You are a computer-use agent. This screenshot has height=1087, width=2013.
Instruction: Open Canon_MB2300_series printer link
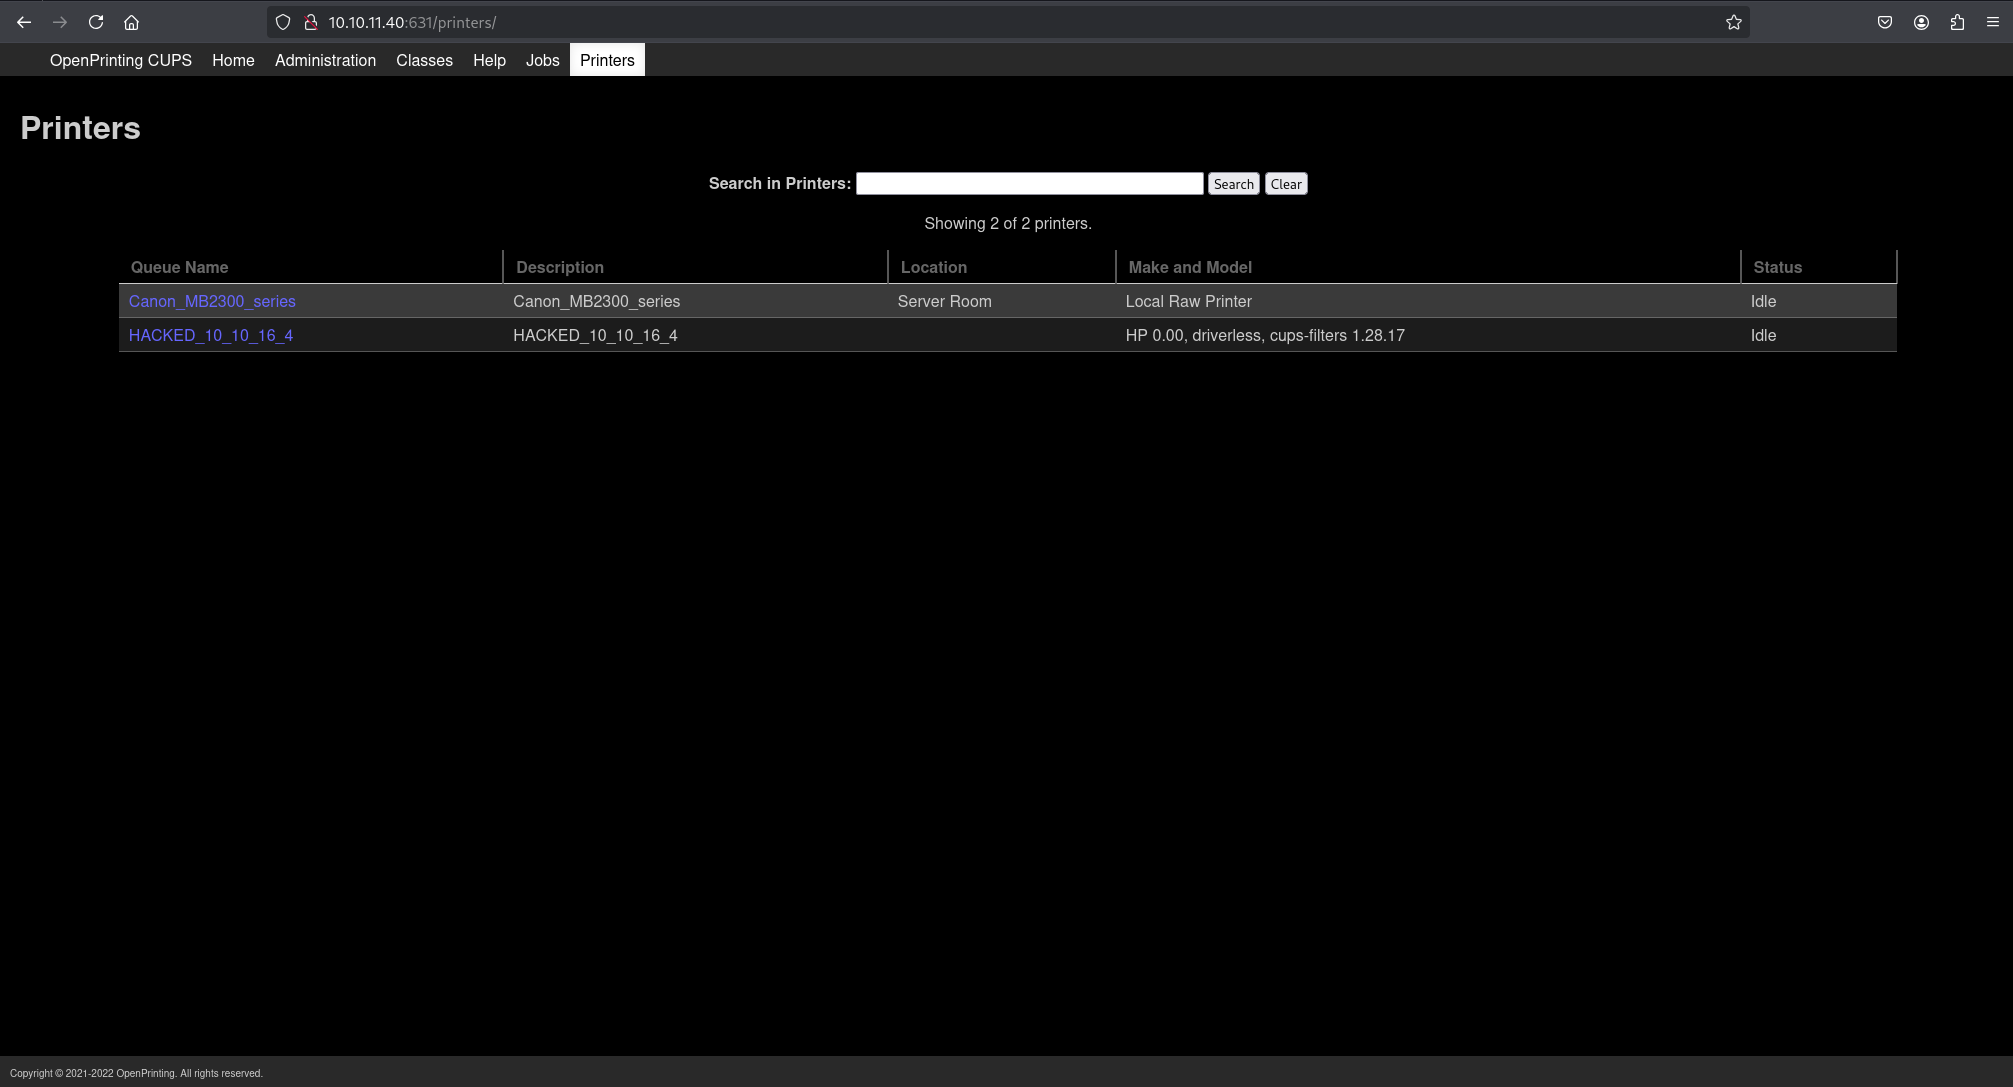point(212,301)
